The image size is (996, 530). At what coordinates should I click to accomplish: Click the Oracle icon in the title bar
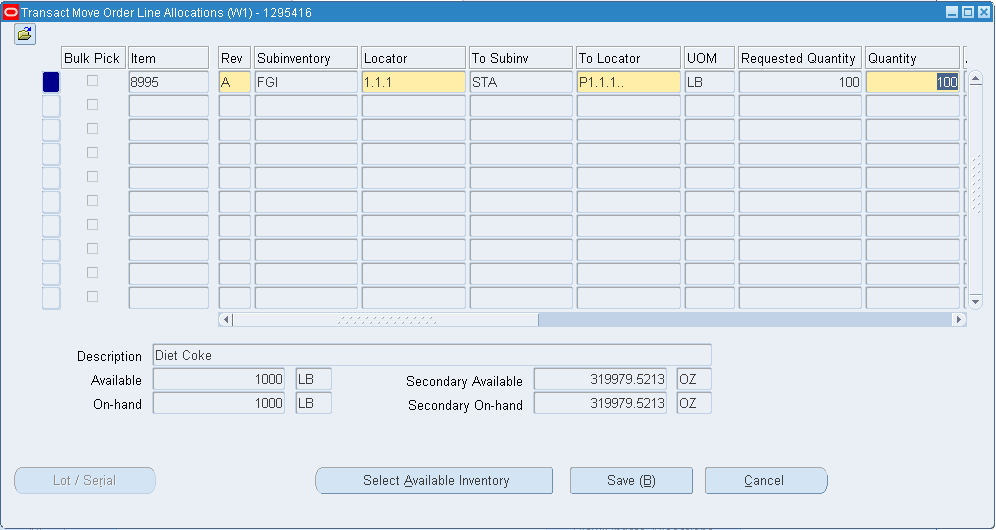tap(11, 12)
